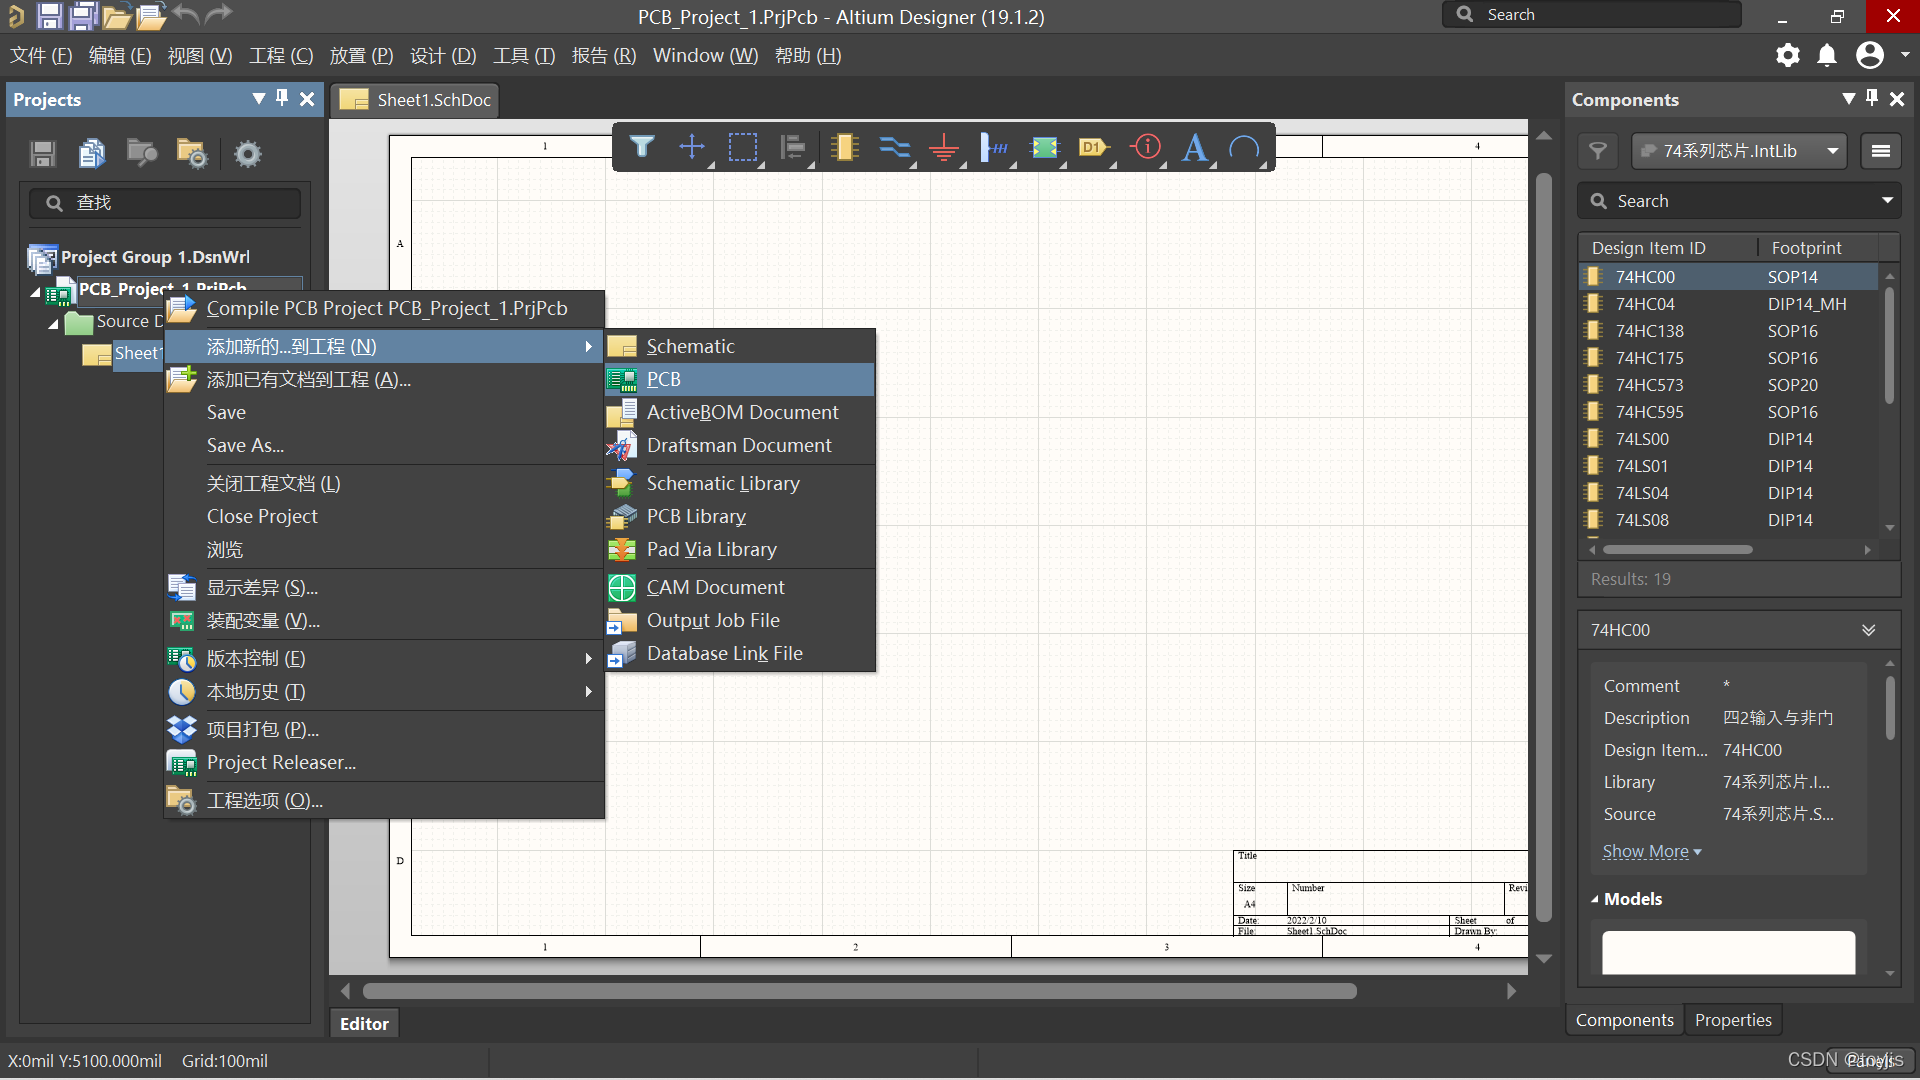Pin the Components panel
Image resolution: width=1920 pixels, height=1080 pixels.
1872,98
